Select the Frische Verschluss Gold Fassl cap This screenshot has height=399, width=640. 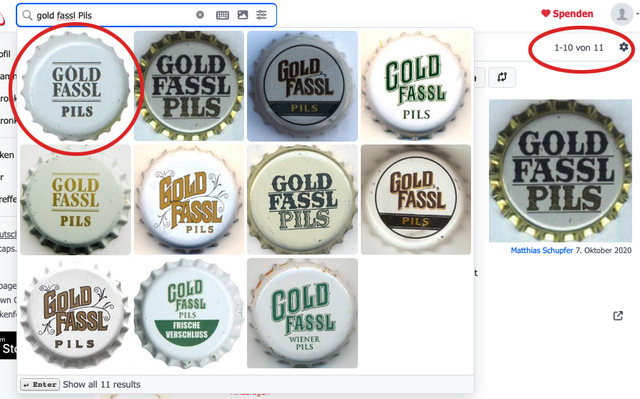(189, 313)
